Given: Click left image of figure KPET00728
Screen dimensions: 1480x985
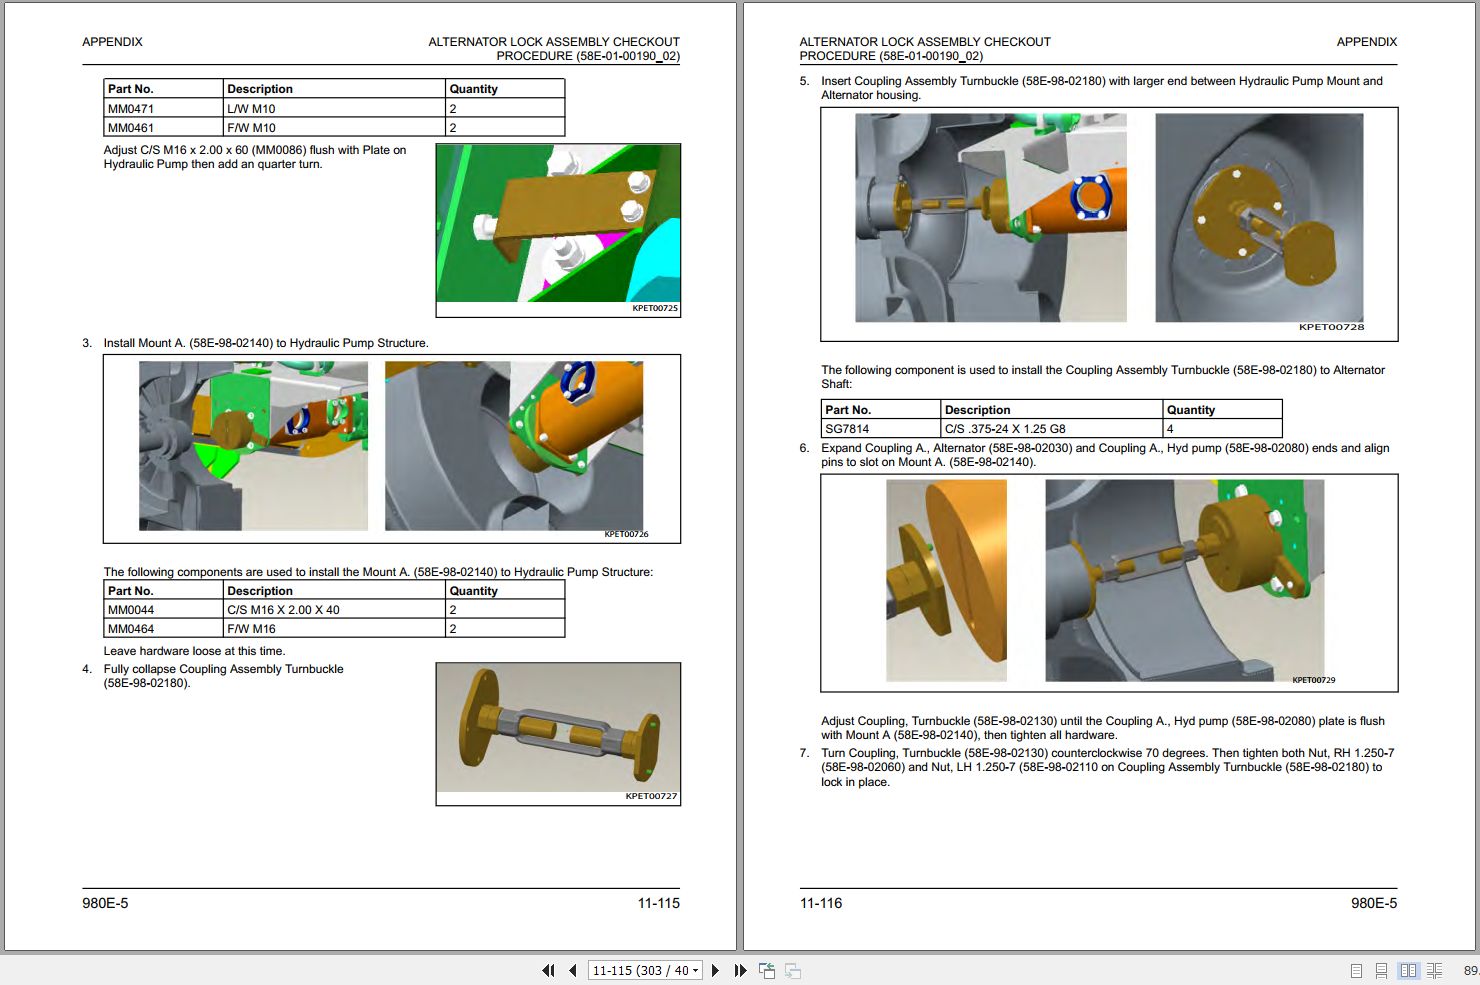Looking at the screenshot, I should coord(991,217).
